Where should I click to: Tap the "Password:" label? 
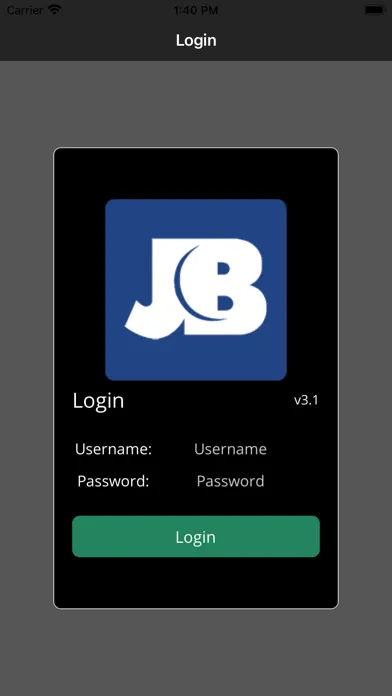pyautogui.click(x=114, y=481)
